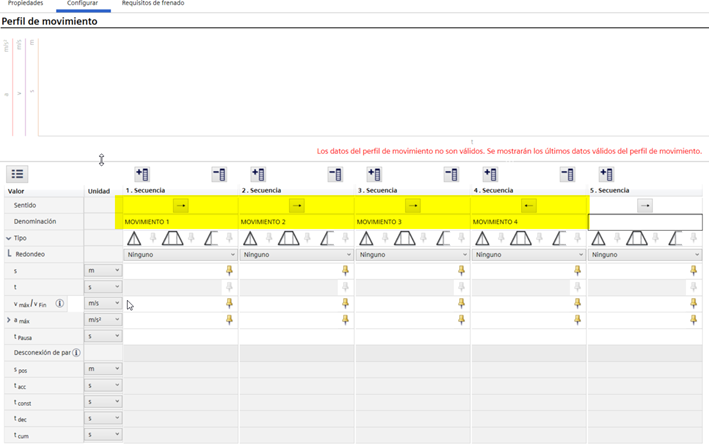Expand the a máx row
This screenshot has height=446, width=709.
[x=9, y=319]
